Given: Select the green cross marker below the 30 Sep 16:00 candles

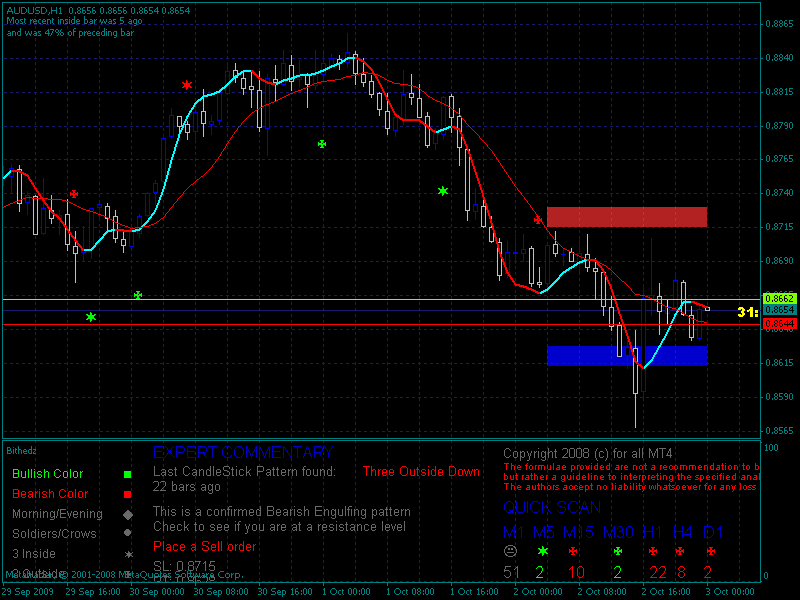Looking at the screenshot, I should (322, 144).
